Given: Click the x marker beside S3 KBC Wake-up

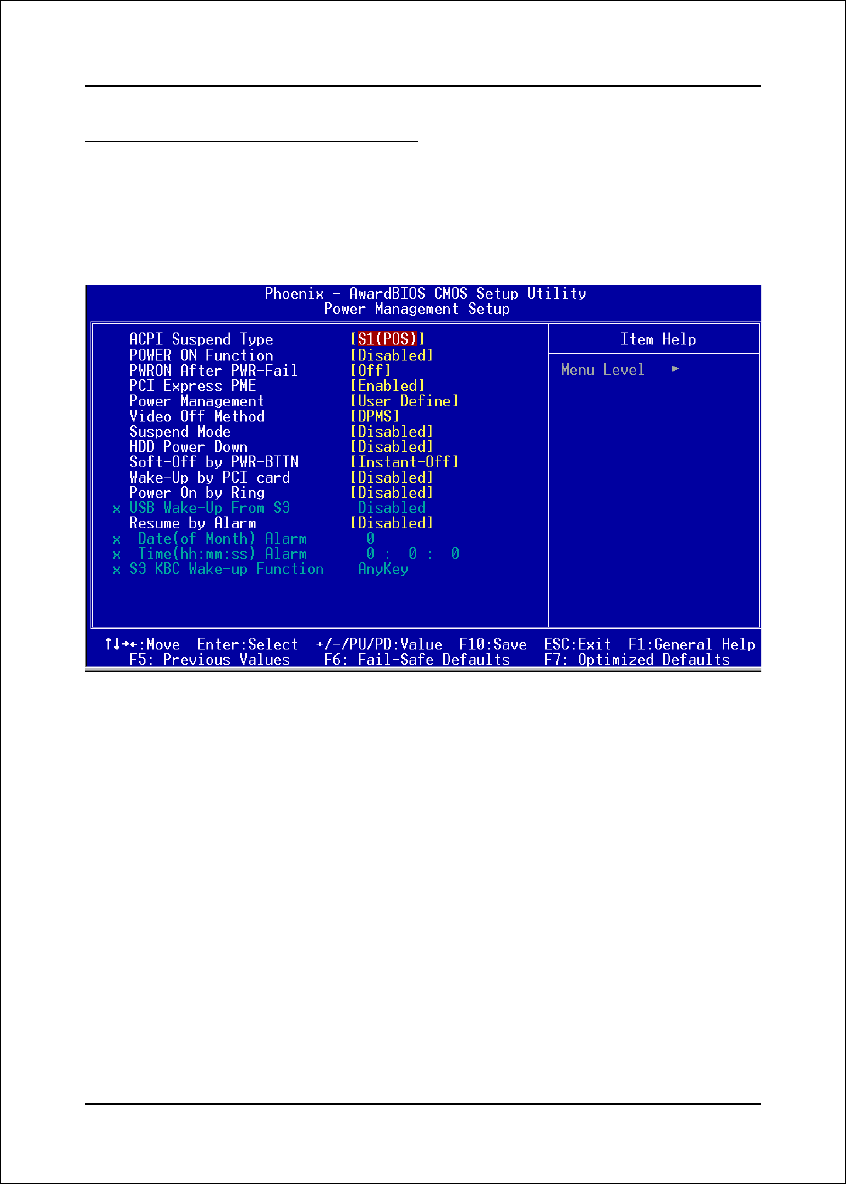Looking at the screenshot, I should tap(117, 569).
